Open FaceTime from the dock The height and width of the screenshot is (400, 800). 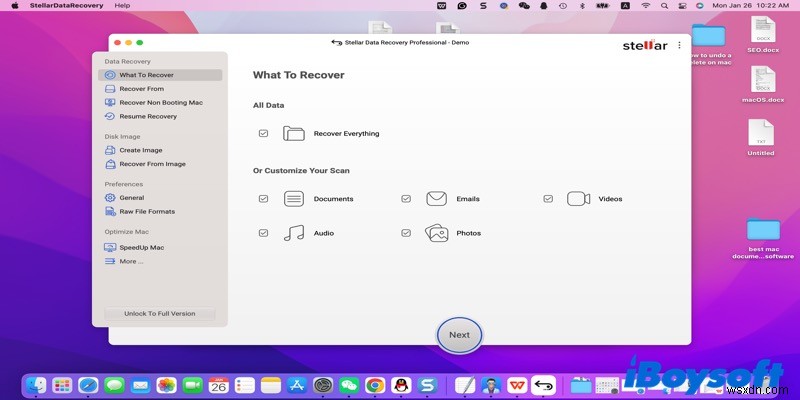(x=192, y=385)
